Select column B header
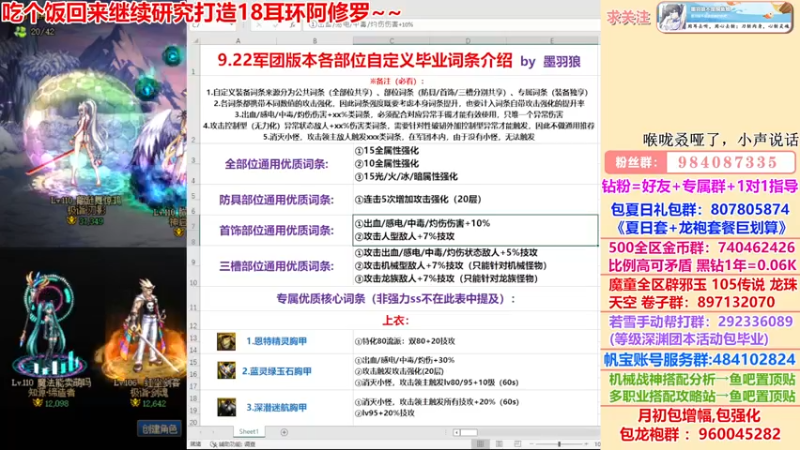The height and width of the screenshot is (450, 800). (314, 41)
